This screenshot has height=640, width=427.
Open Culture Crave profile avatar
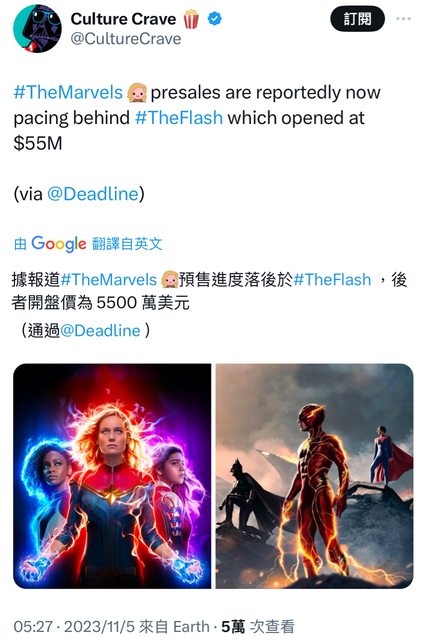(x=37, y=29)
